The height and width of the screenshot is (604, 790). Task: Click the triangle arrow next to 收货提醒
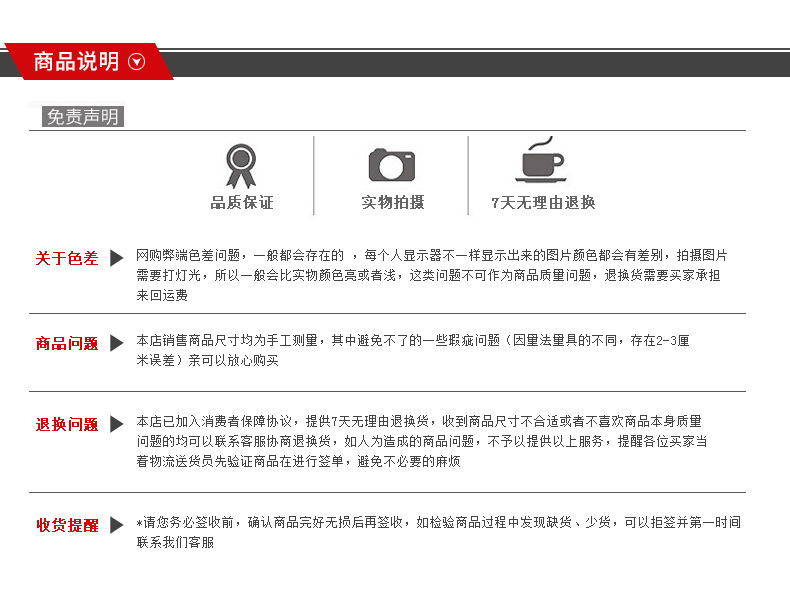click(117, 524)
